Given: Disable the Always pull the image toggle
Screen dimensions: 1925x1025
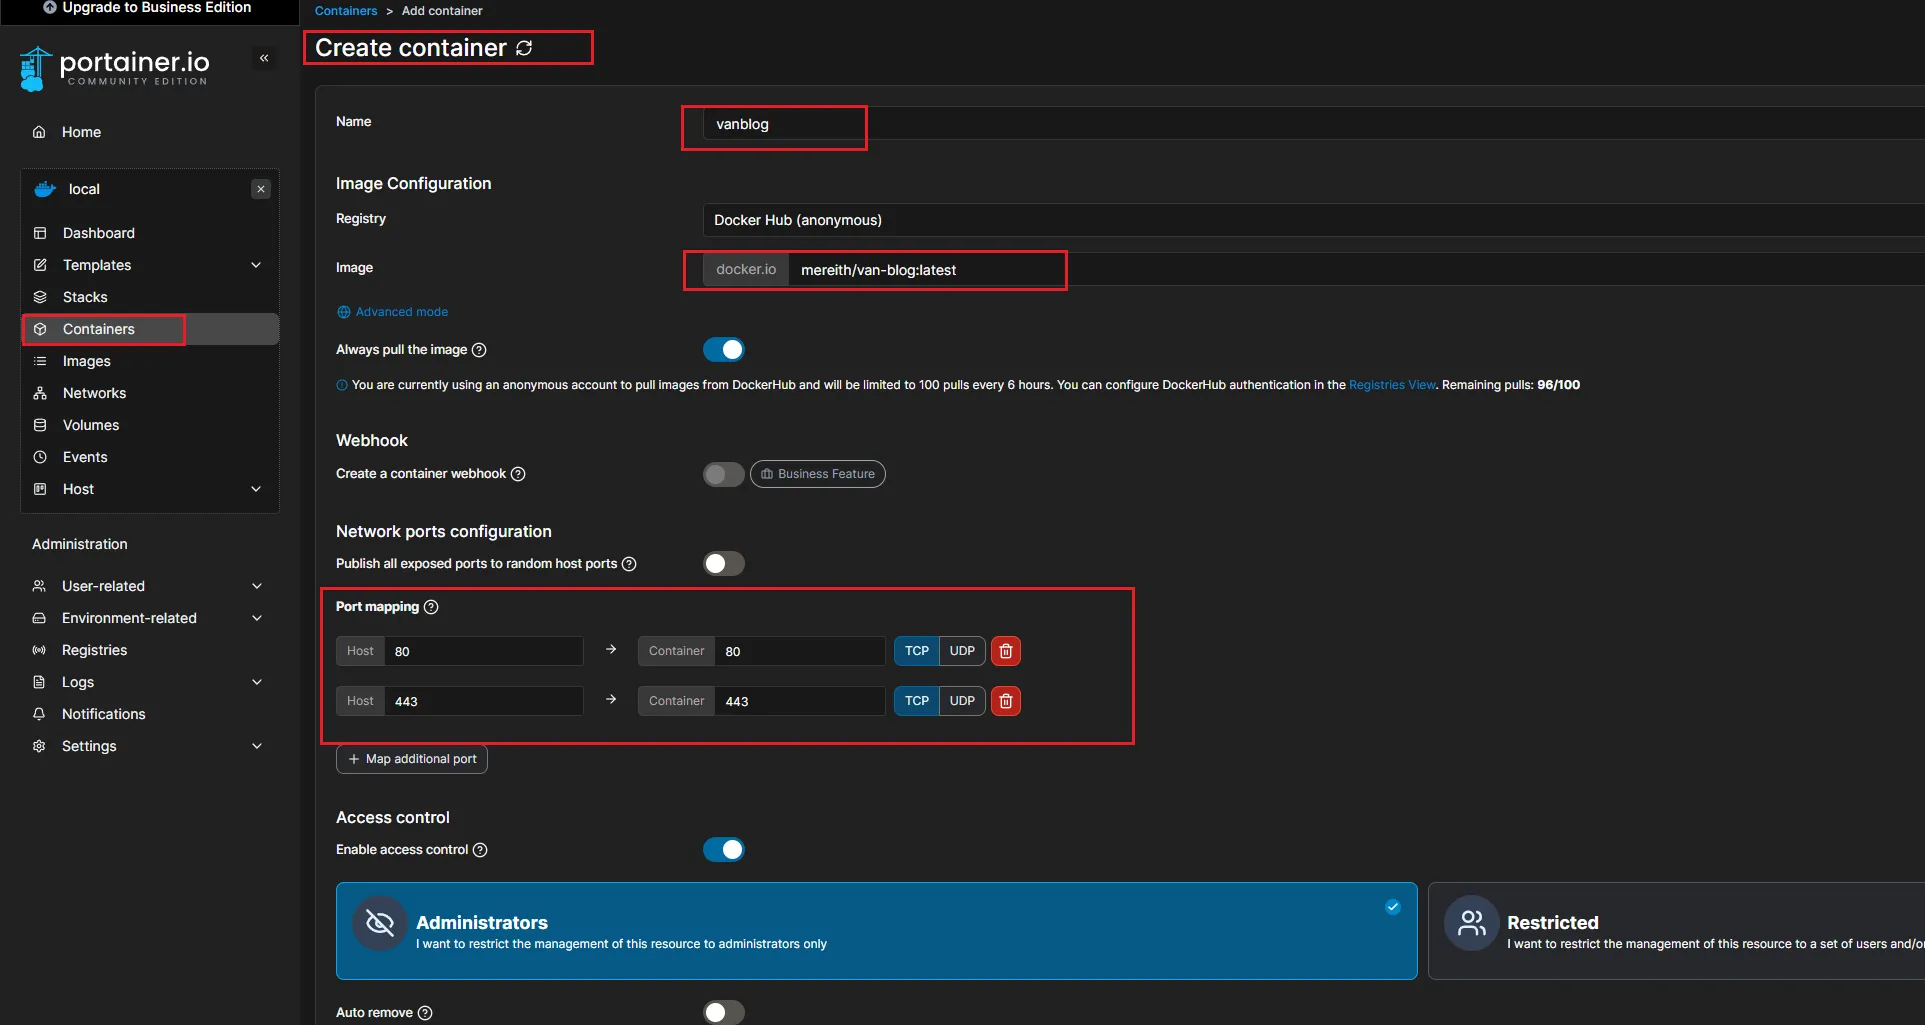Looking at the screenshot, I should coord(724,350).
